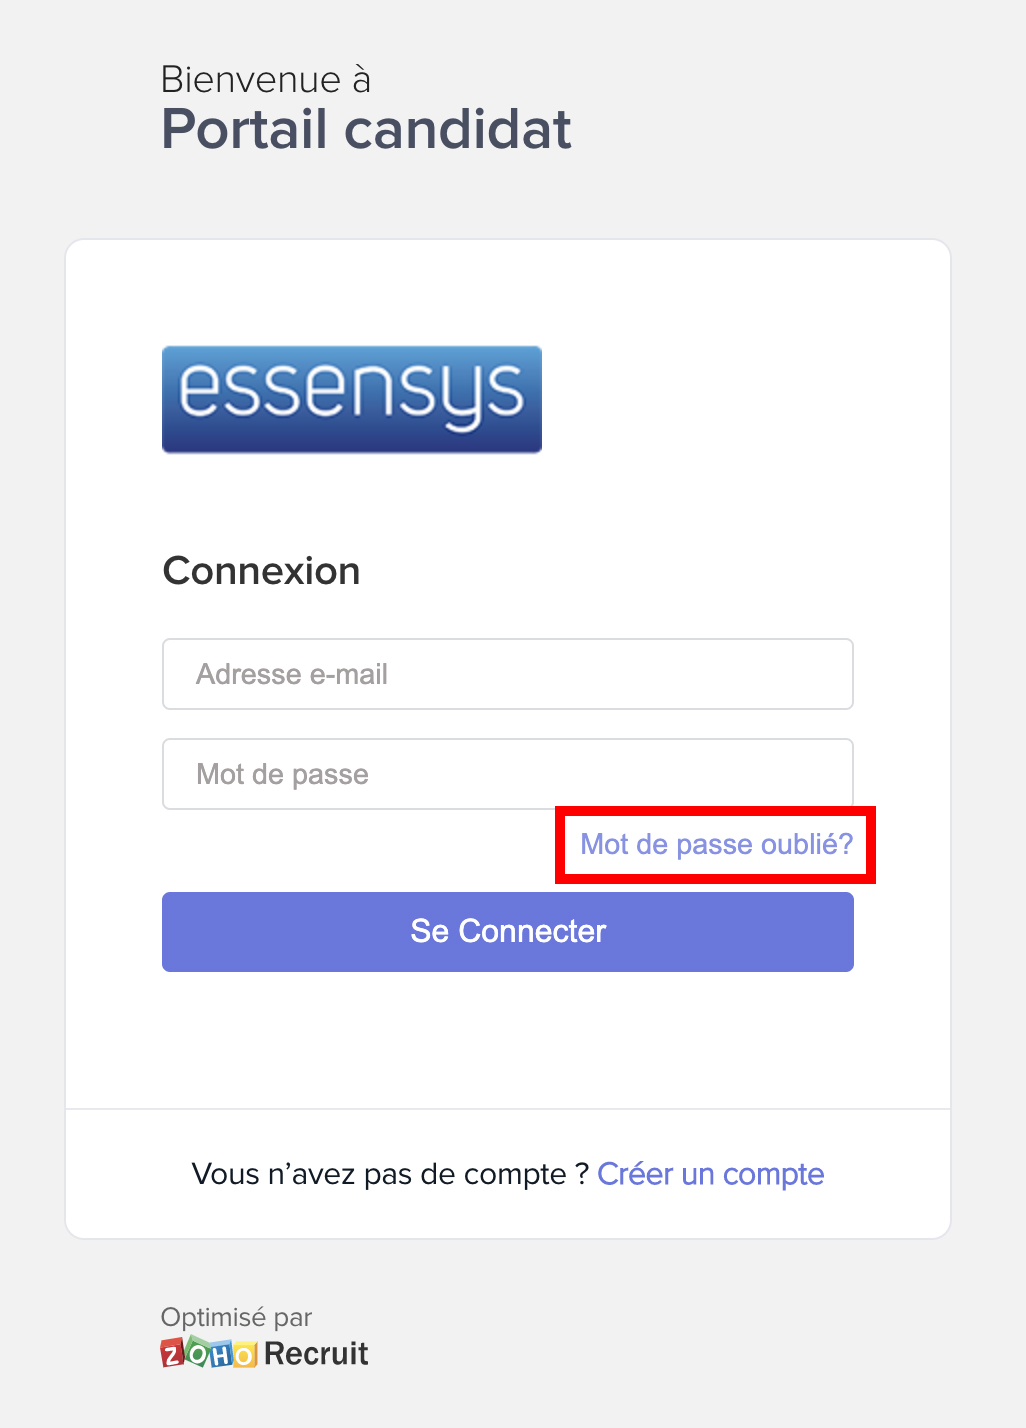This screenshot has height=1428, width=1026.
Task: Focus the Mot de passe field
Action: pos(507,774)
